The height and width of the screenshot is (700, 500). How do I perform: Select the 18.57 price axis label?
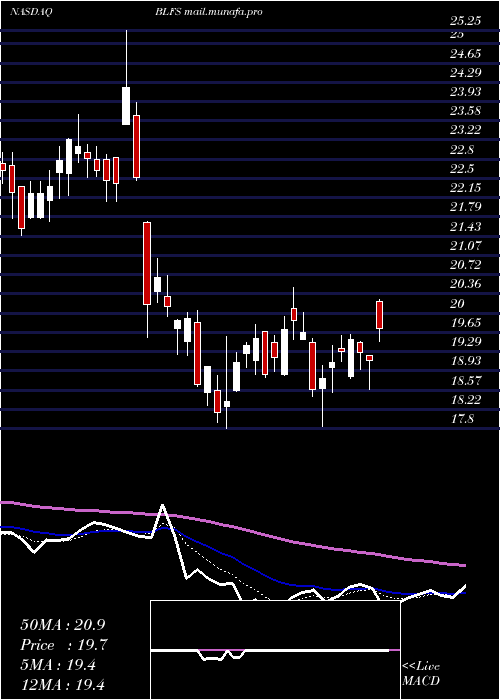pyautogui.click(x=466, y=380)
